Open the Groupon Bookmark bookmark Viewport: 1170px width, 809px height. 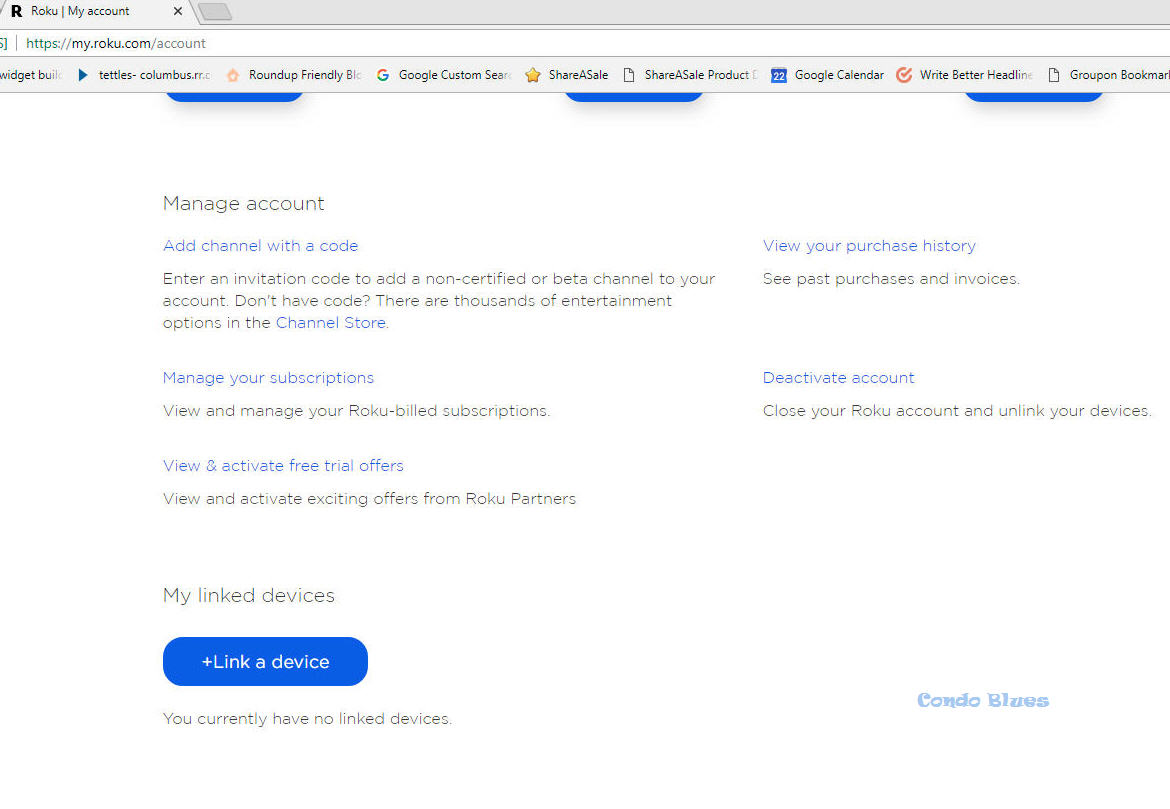click(1109, 75)
